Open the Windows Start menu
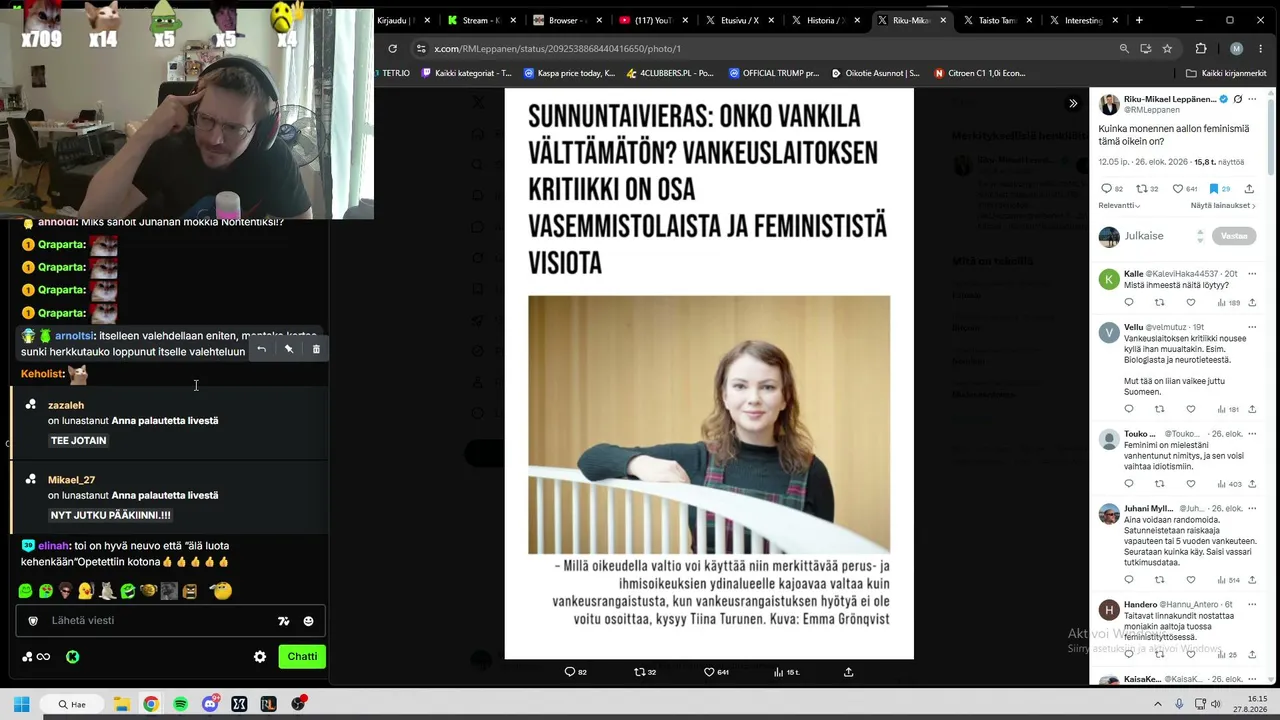The height and width of the screenshot is (720, 1280). [22, 704]
